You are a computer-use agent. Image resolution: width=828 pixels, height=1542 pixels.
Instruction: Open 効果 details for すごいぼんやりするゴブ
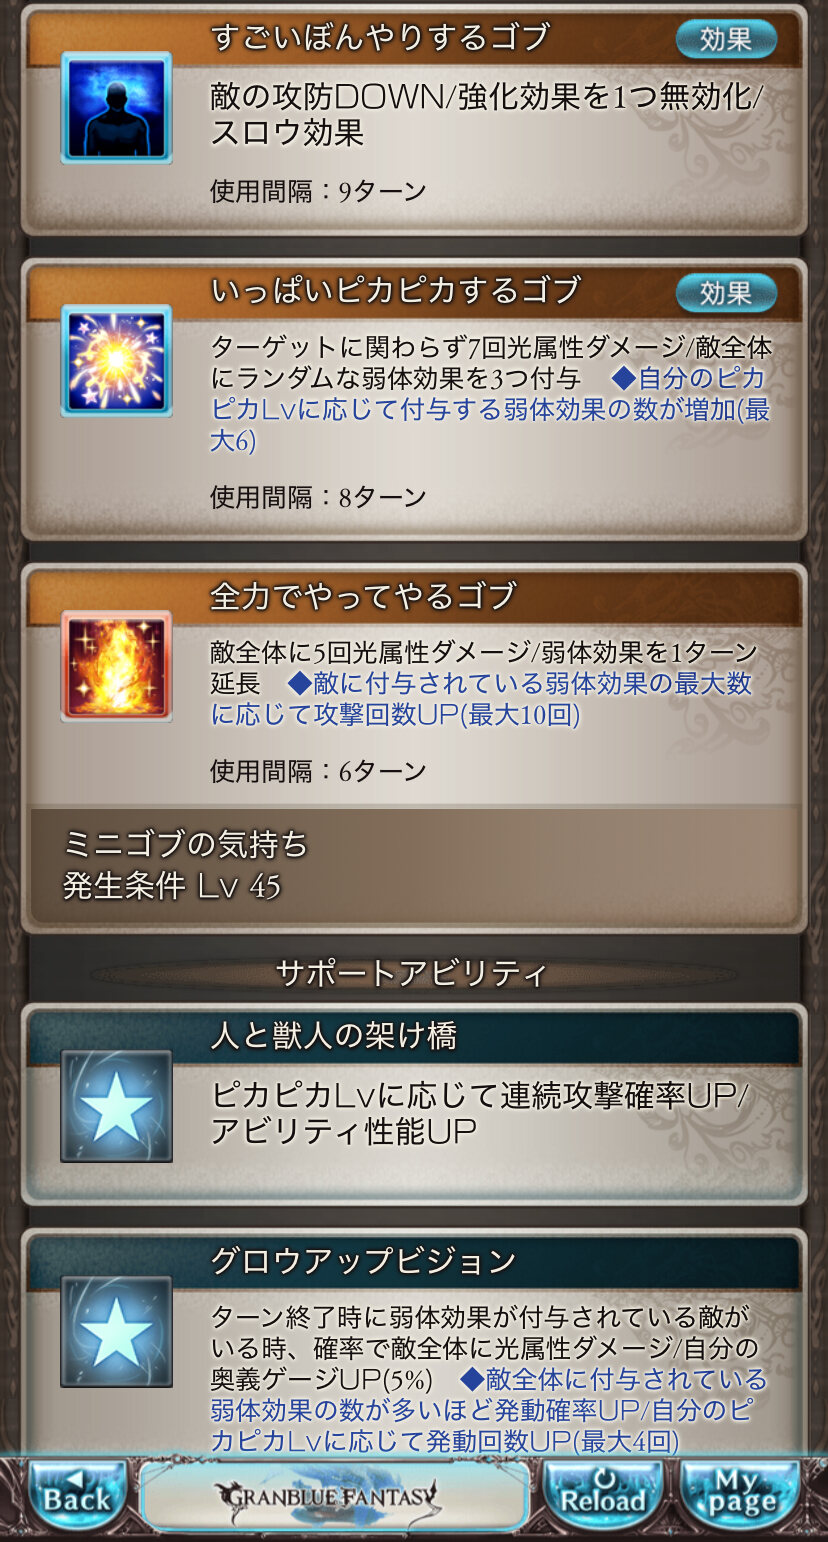click(x=726, y=40)
